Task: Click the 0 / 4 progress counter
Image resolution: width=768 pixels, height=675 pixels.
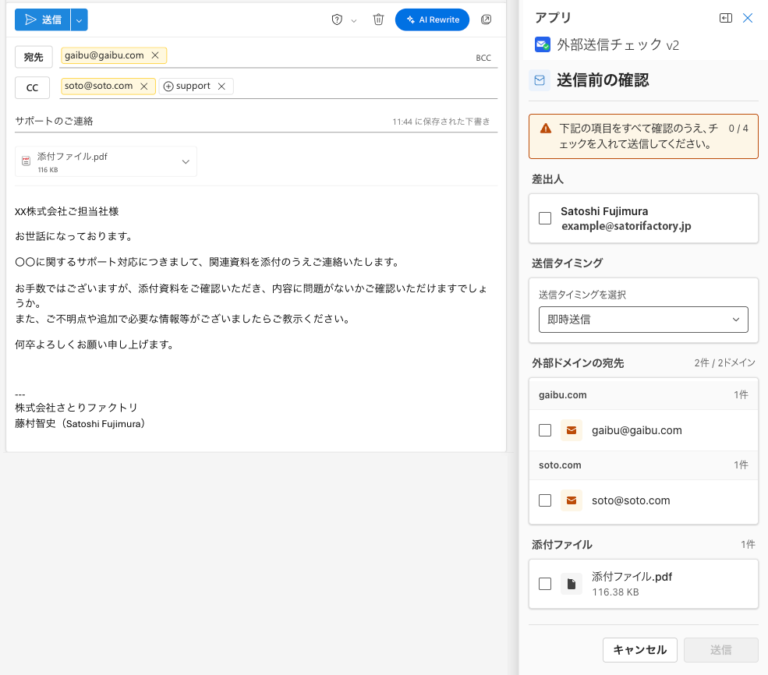Action: point(738,128)
